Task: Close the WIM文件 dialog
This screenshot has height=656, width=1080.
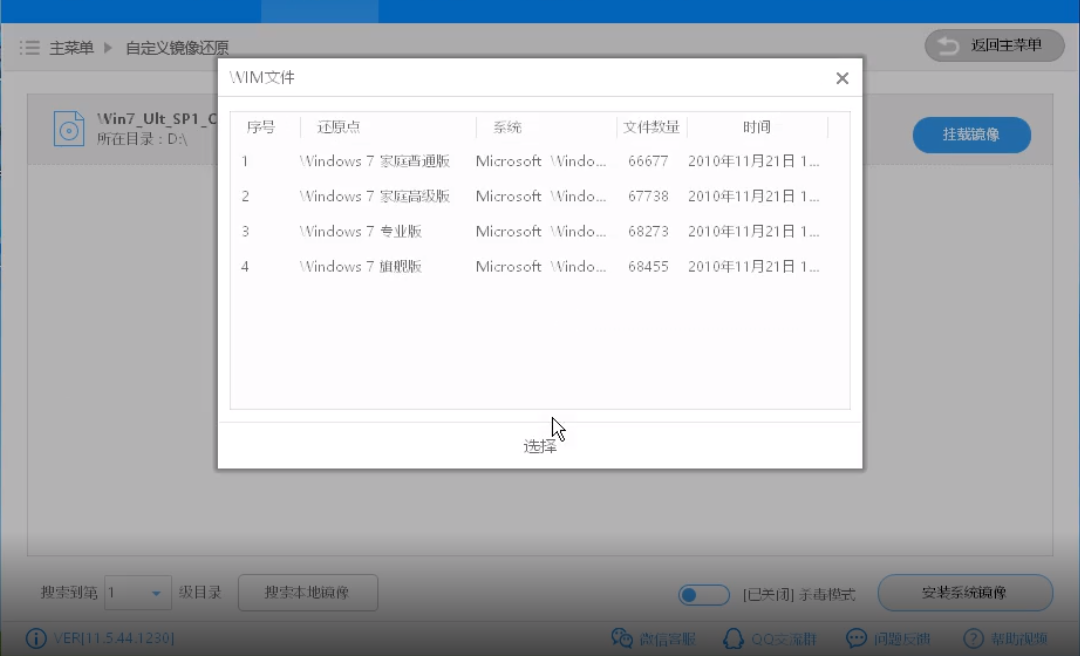Action: (842, 78)
